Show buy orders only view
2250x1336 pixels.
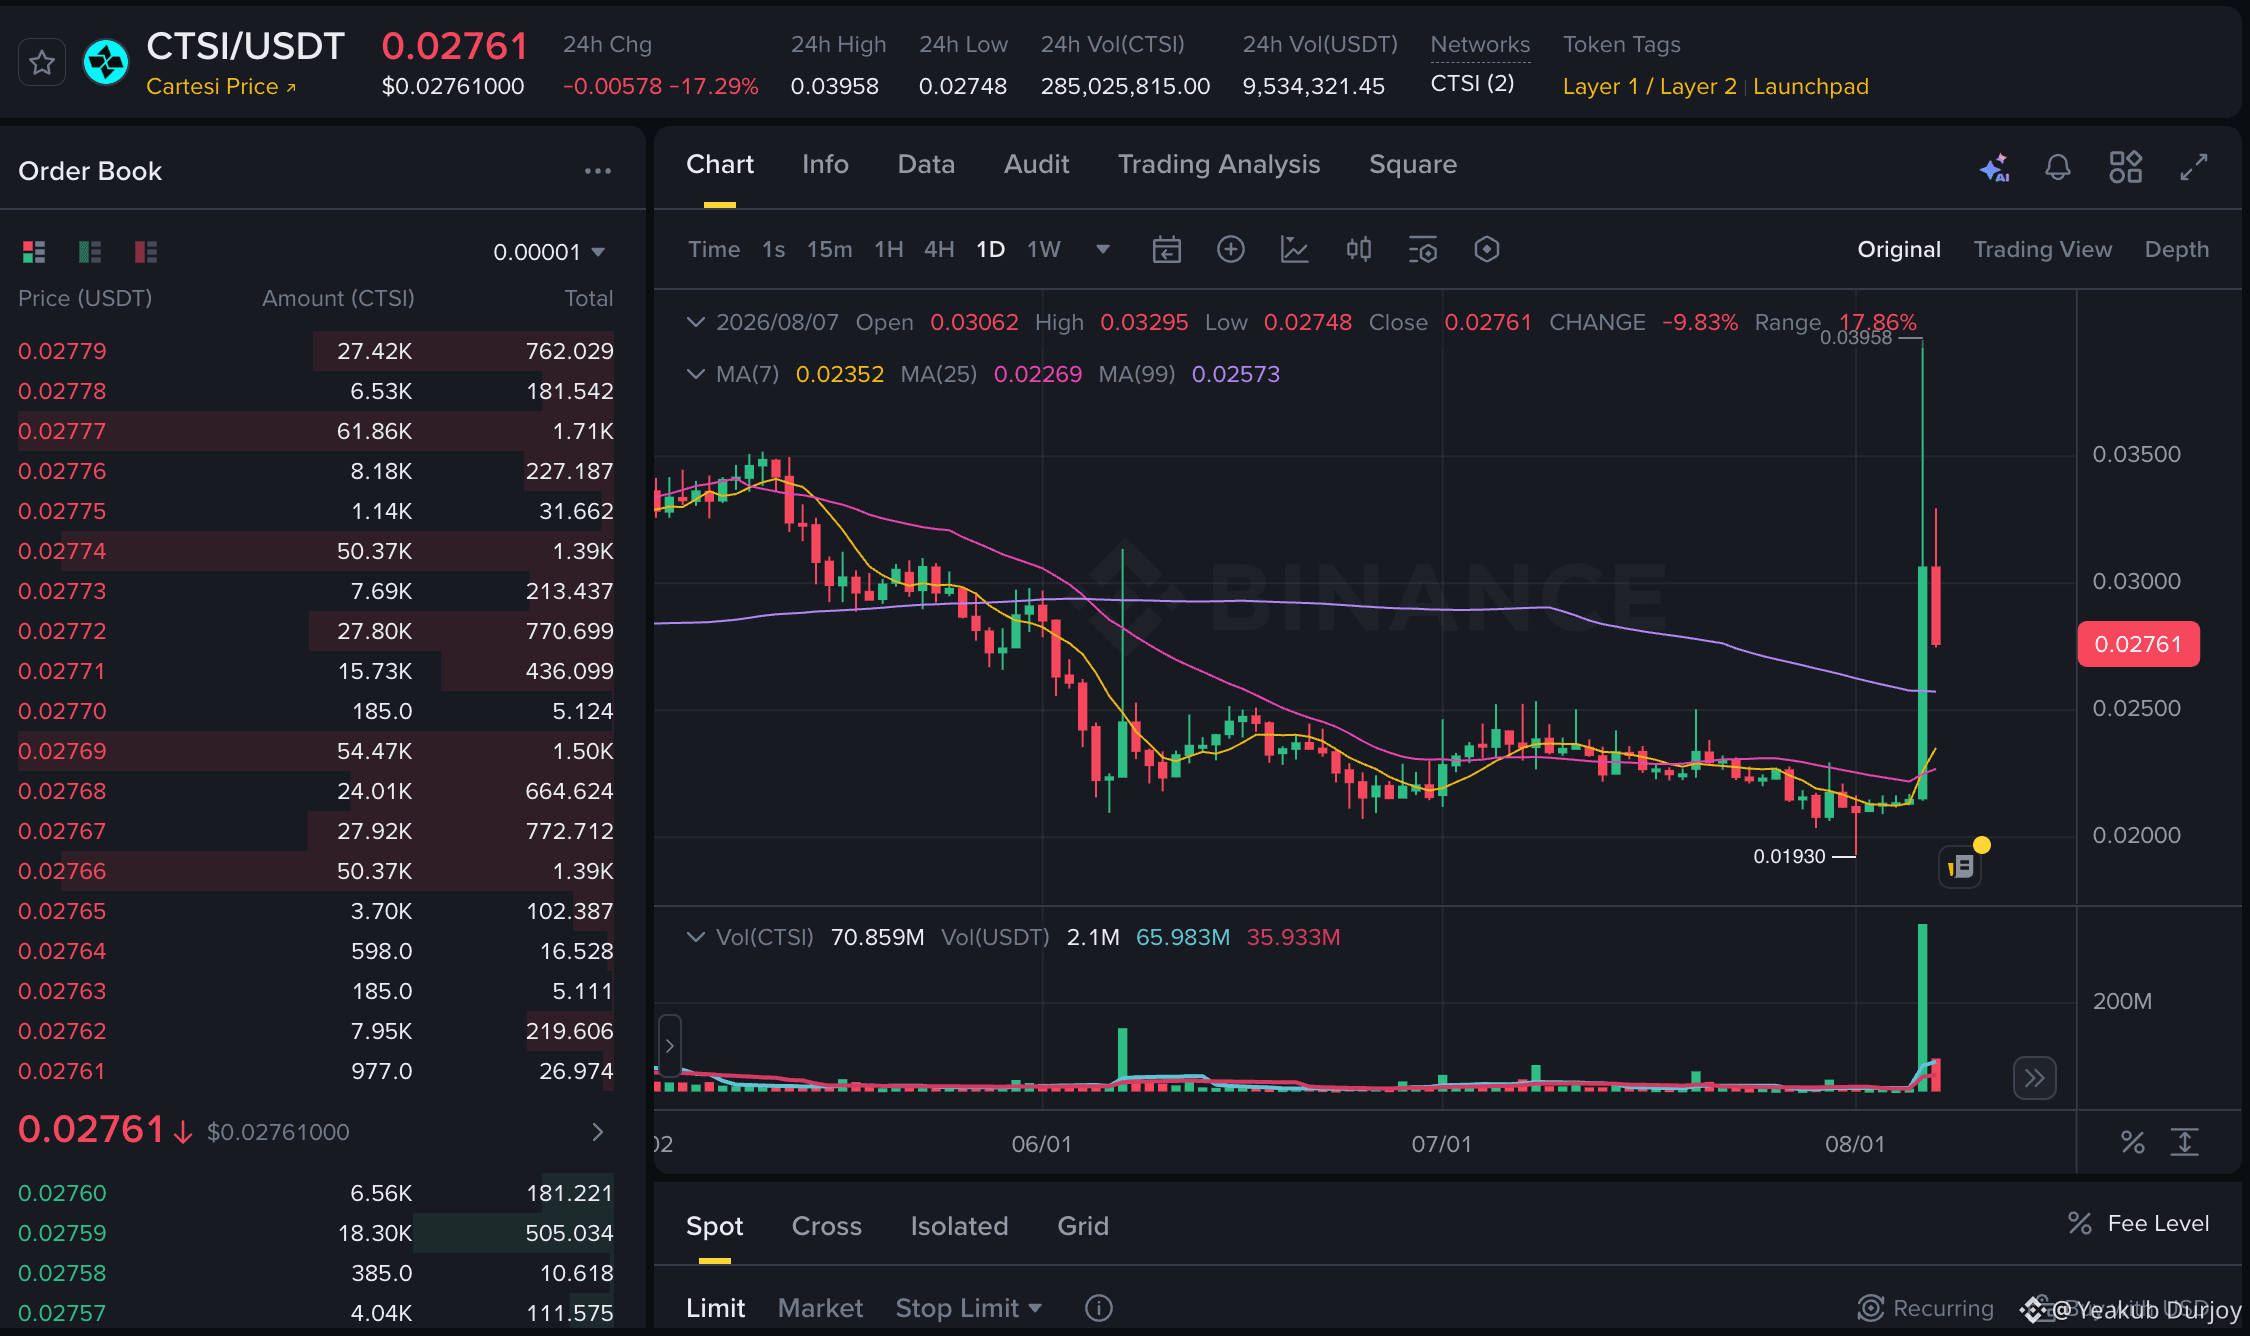(x=90, y=252)
